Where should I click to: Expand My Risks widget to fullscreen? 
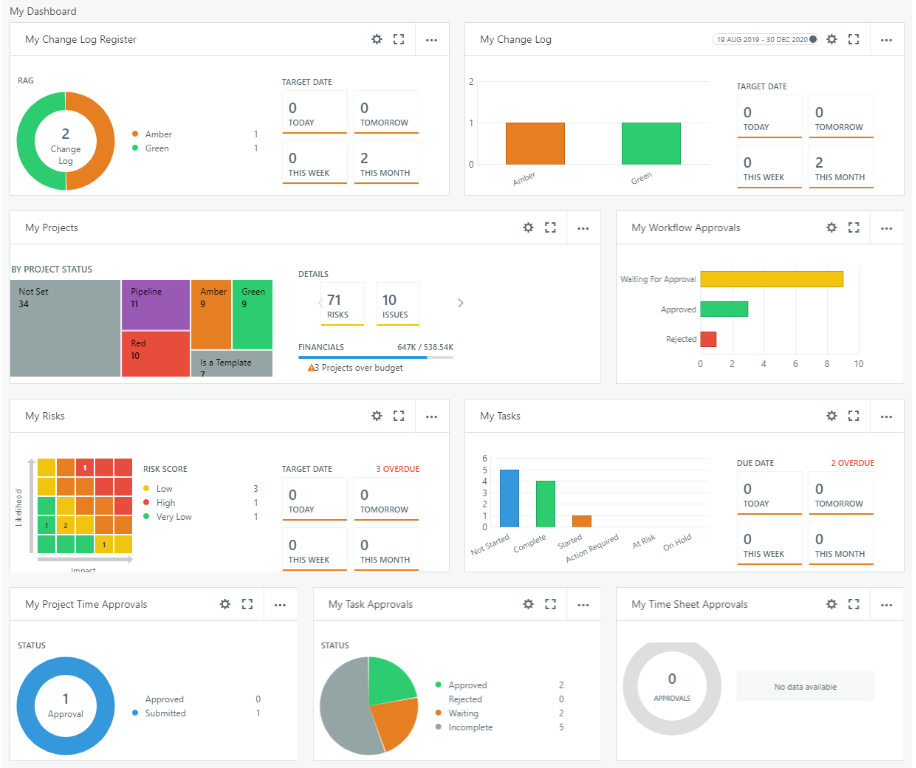[399, 416]
